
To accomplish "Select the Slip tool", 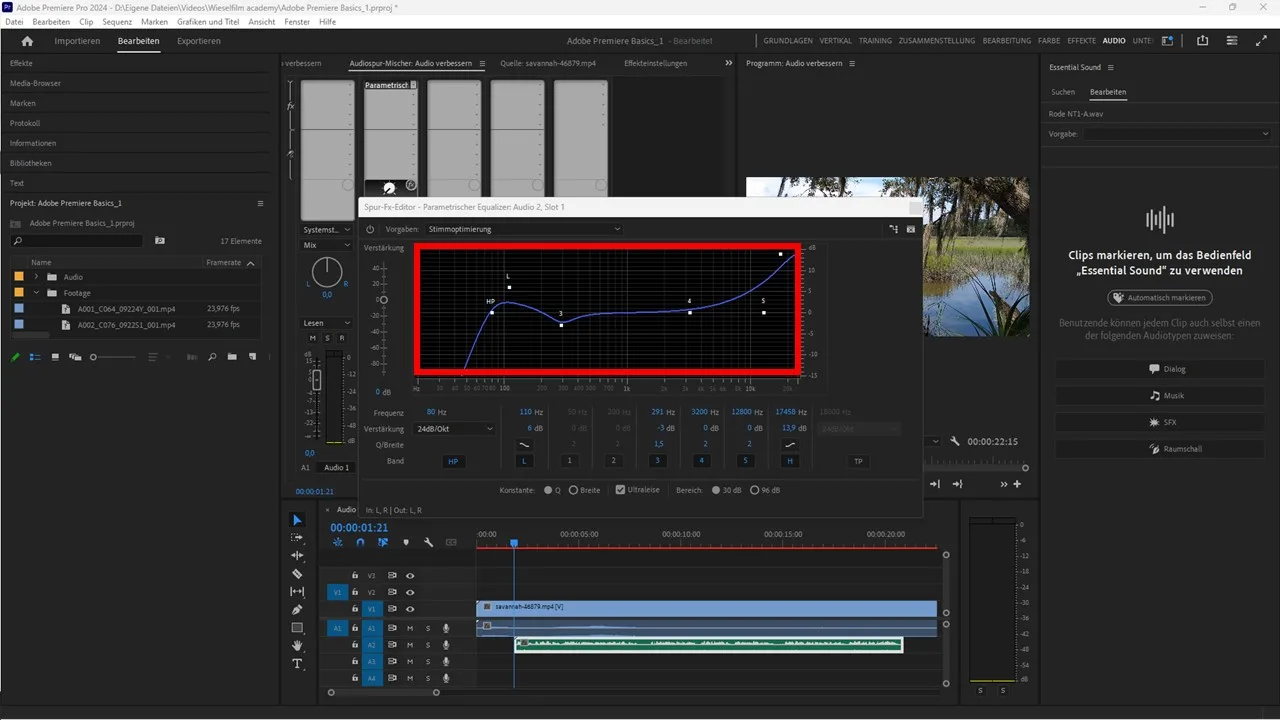I will tap(297, 592).
